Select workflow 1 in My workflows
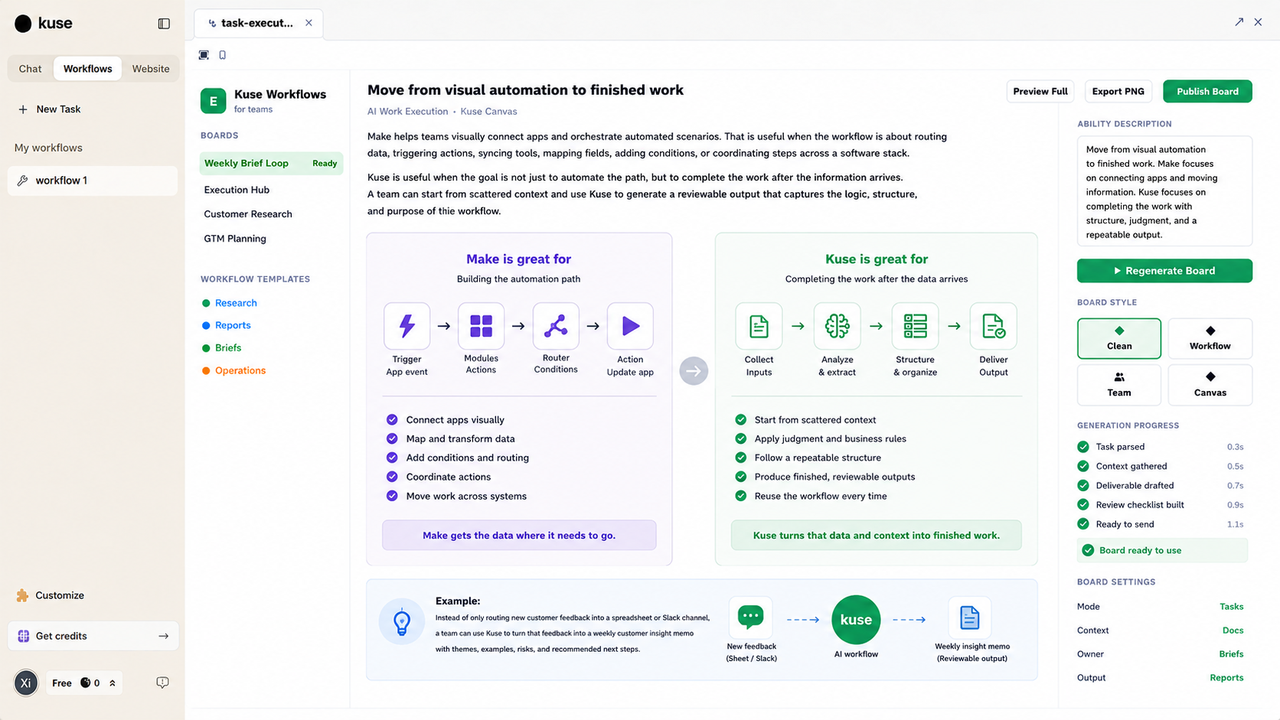This screenshot has height=720, width=1280. tap(92, 181)
